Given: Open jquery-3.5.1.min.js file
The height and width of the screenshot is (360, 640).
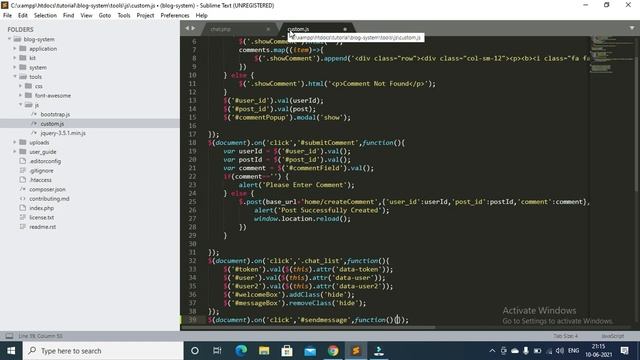Looking at the screenshot, I should [x=63, y=133].
